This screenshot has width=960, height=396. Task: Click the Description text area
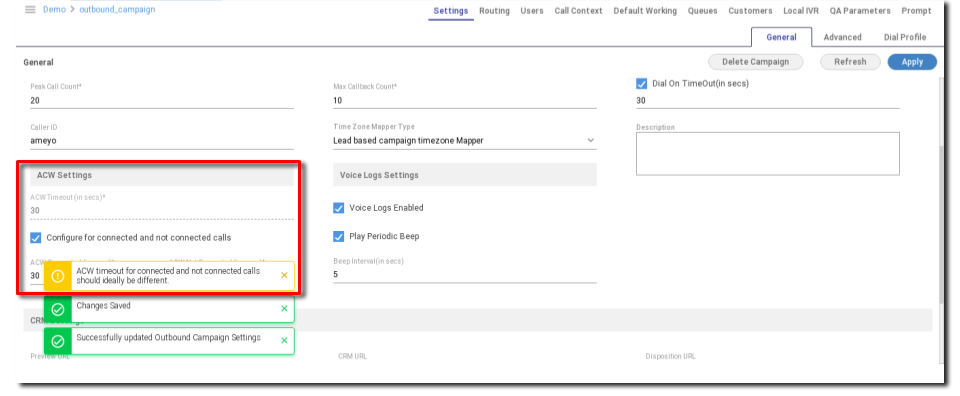coord(768,154)
